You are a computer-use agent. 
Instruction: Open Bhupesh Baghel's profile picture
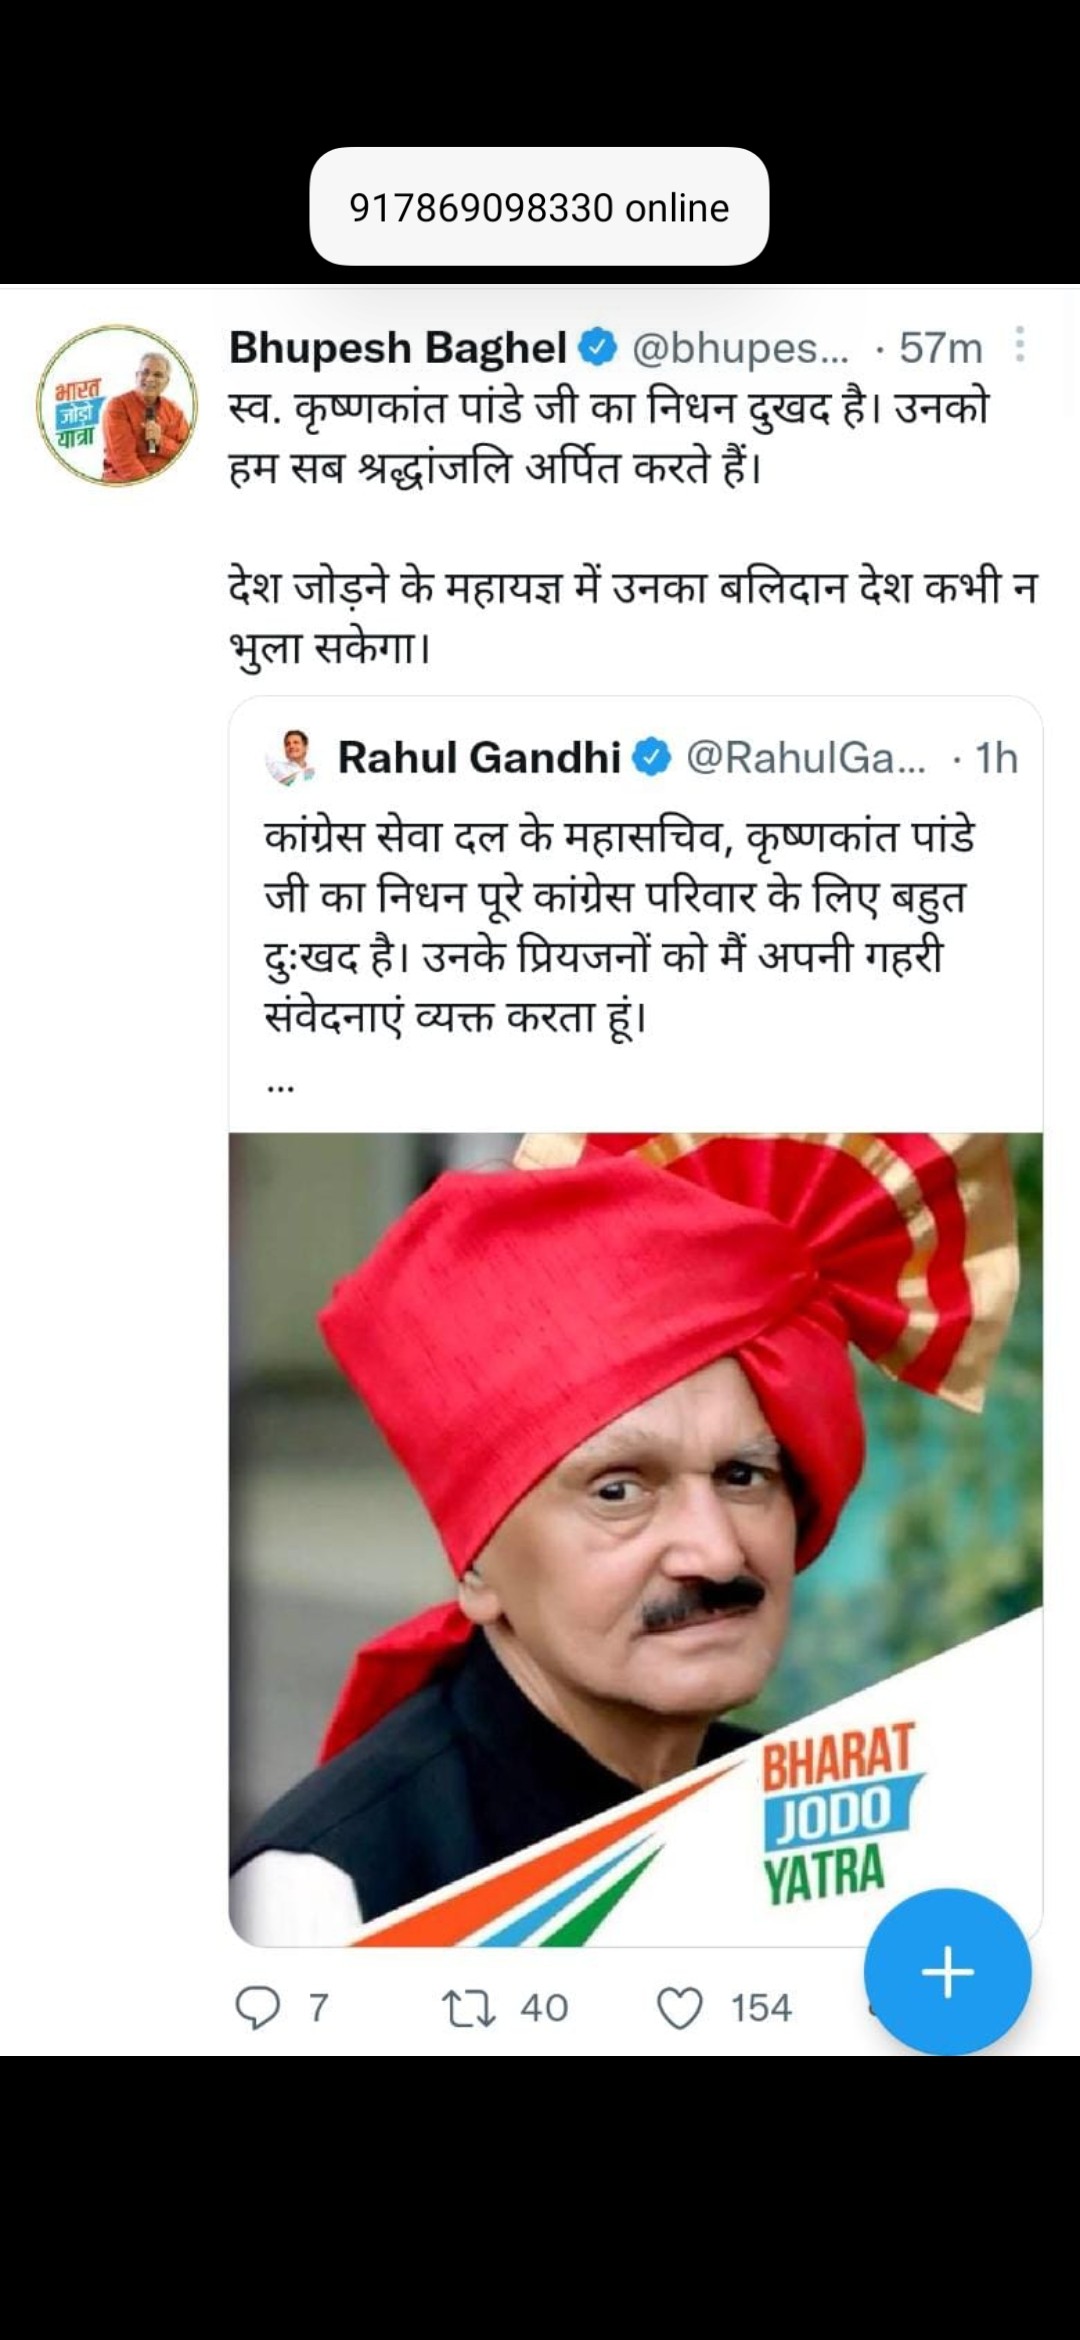[117, 405]
